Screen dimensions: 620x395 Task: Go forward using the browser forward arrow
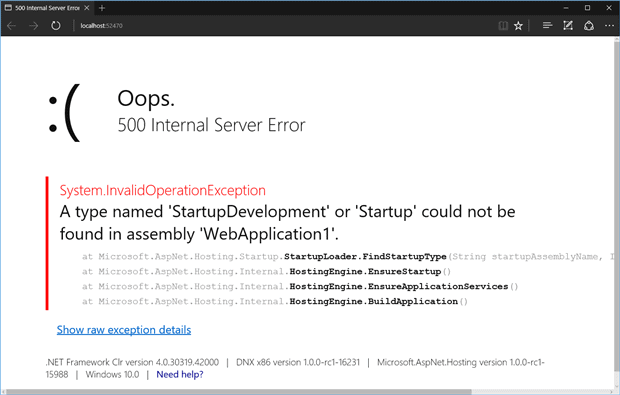tap(34, 26)
